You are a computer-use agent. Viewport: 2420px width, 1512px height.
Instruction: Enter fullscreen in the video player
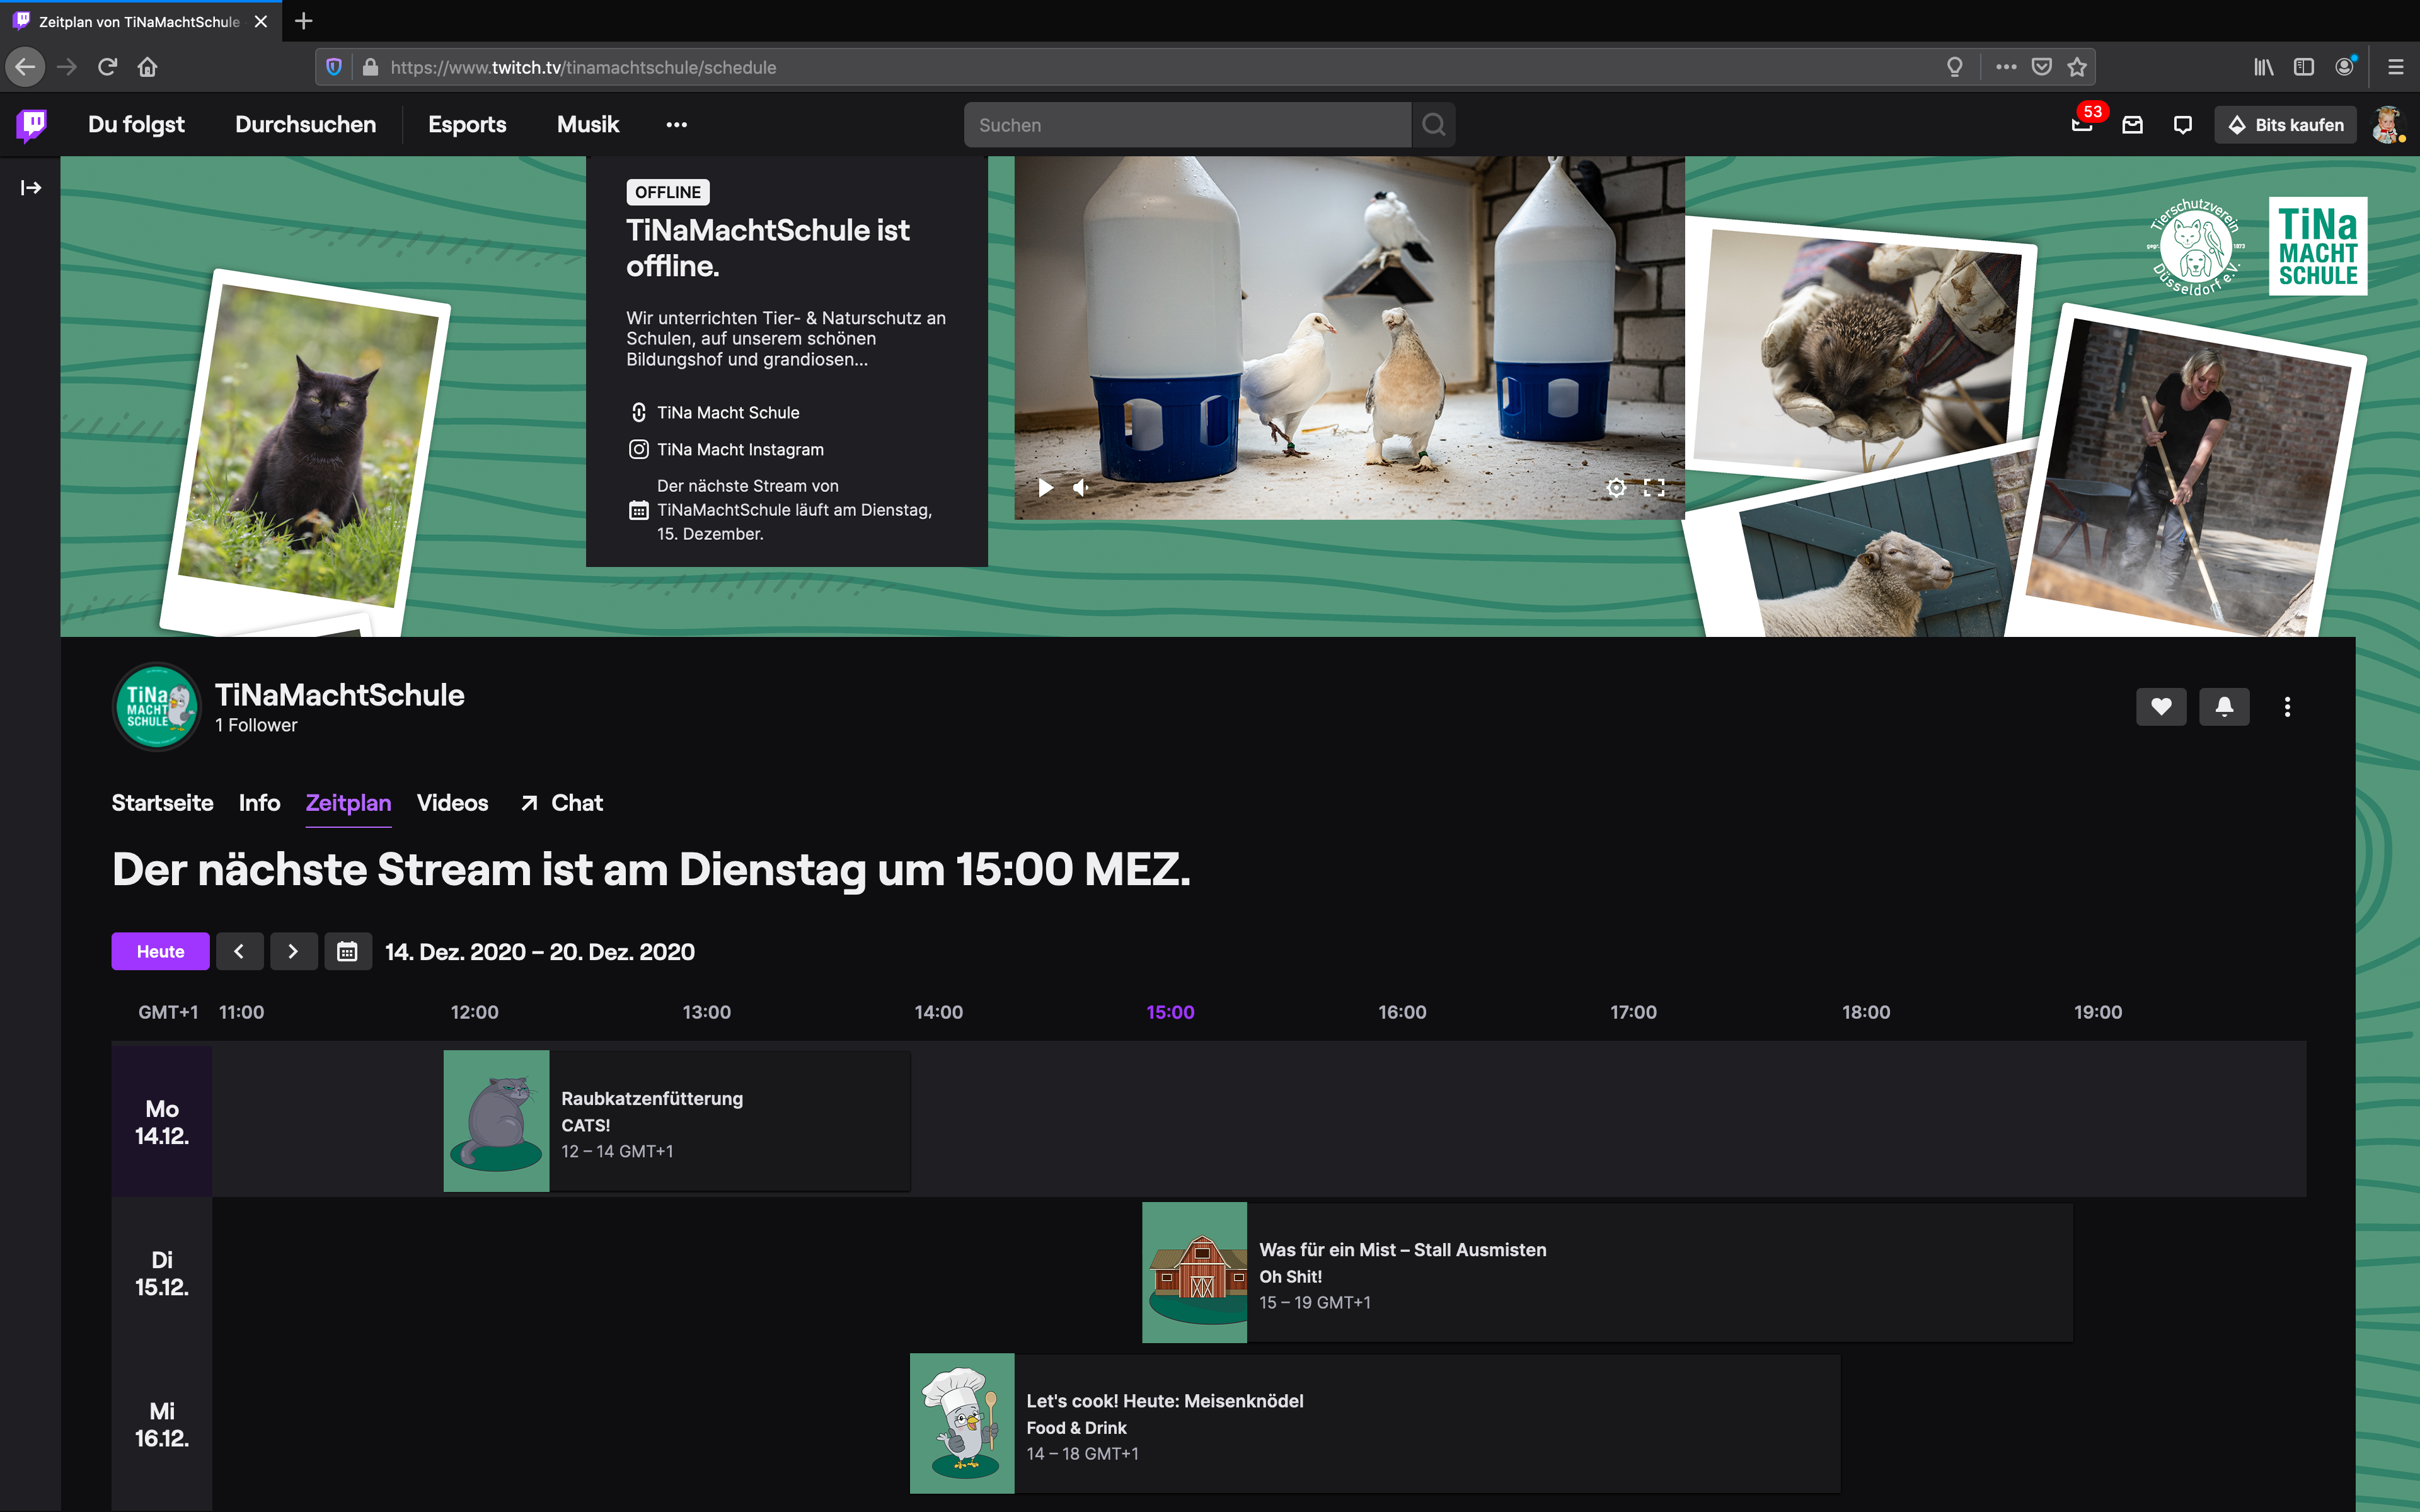point(1654,488)
